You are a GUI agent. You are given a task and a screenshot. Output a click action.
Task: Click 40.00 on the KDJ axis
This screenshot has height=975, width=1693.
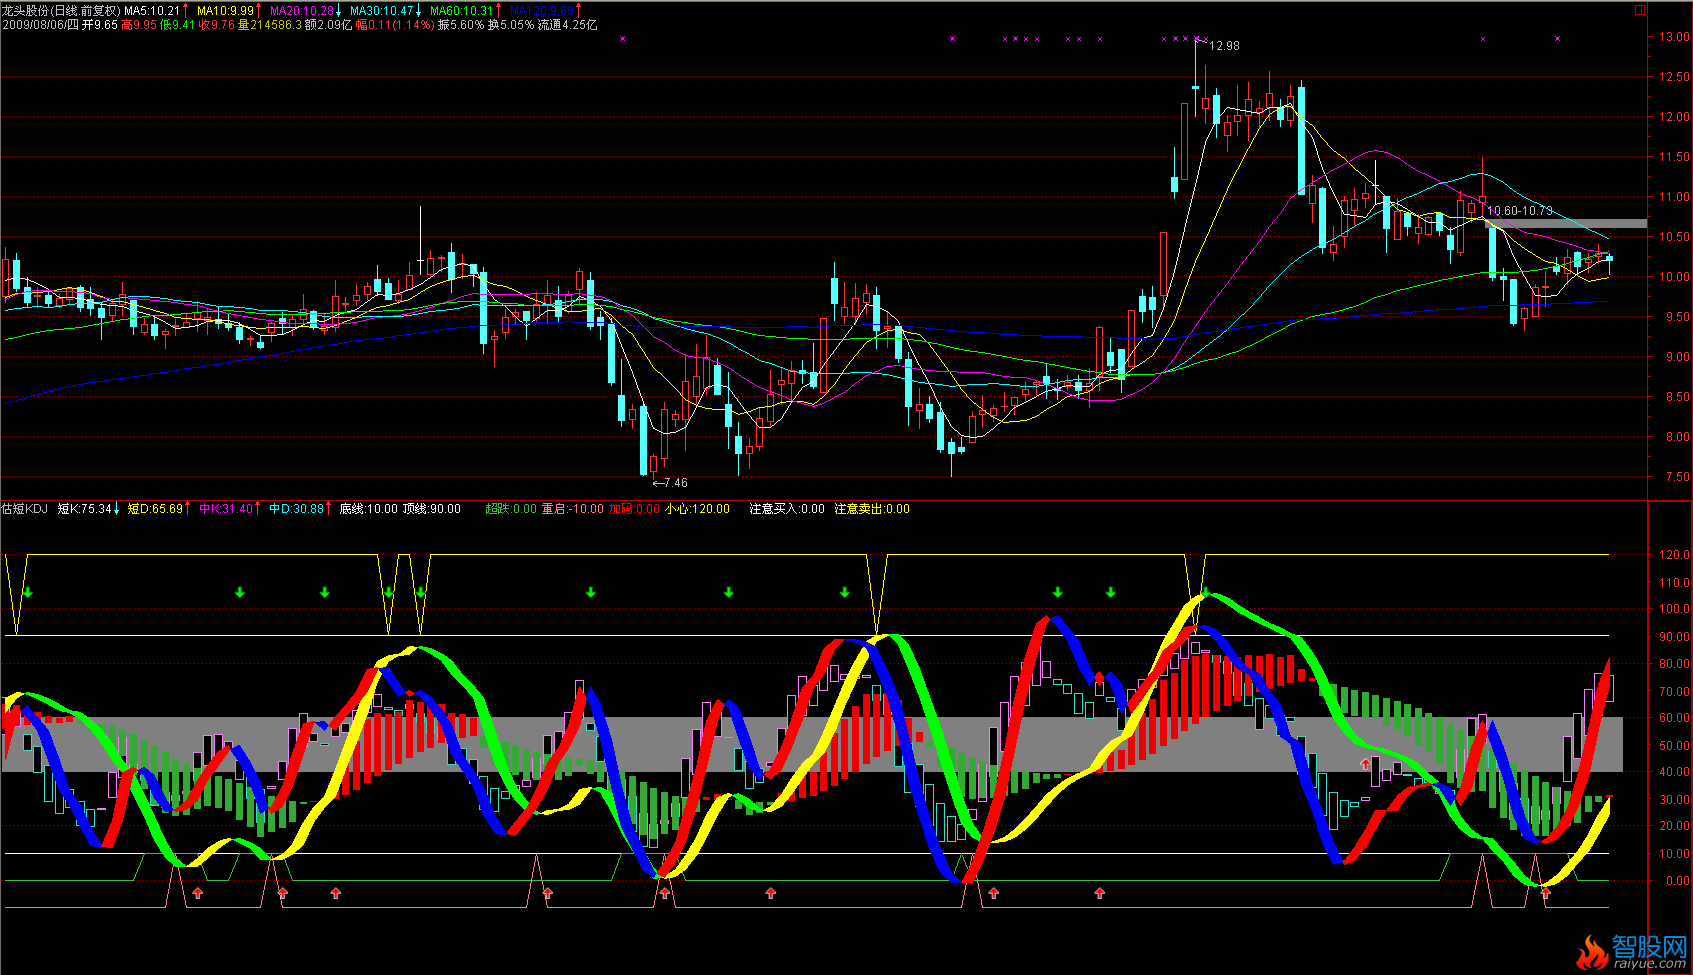pyautogui.click(x=1675, y=772)
